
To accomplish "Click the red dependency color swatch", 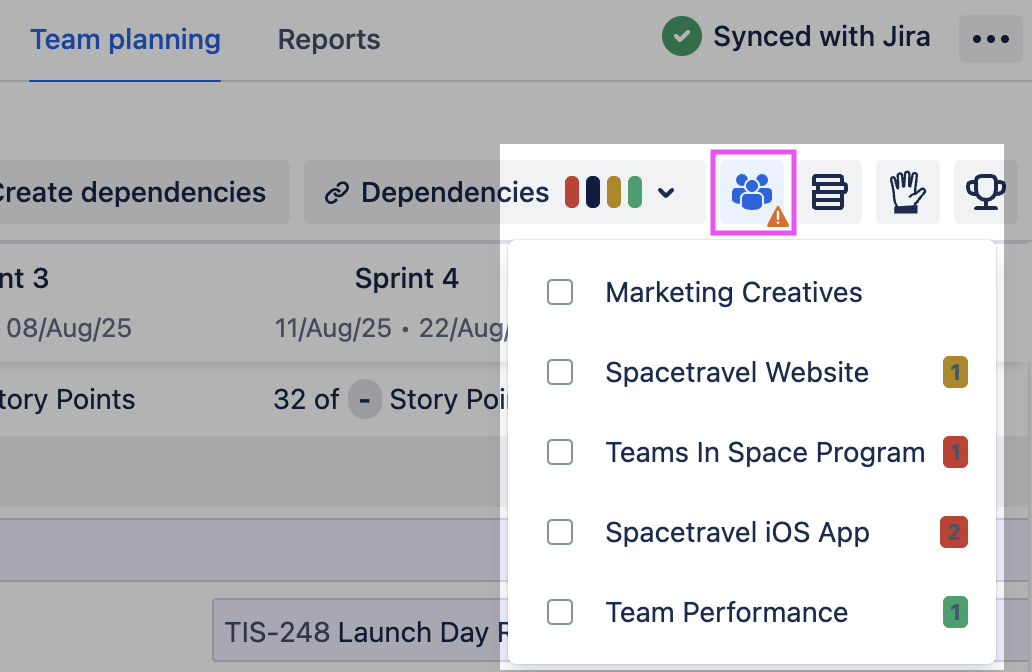I will point(572,192).
